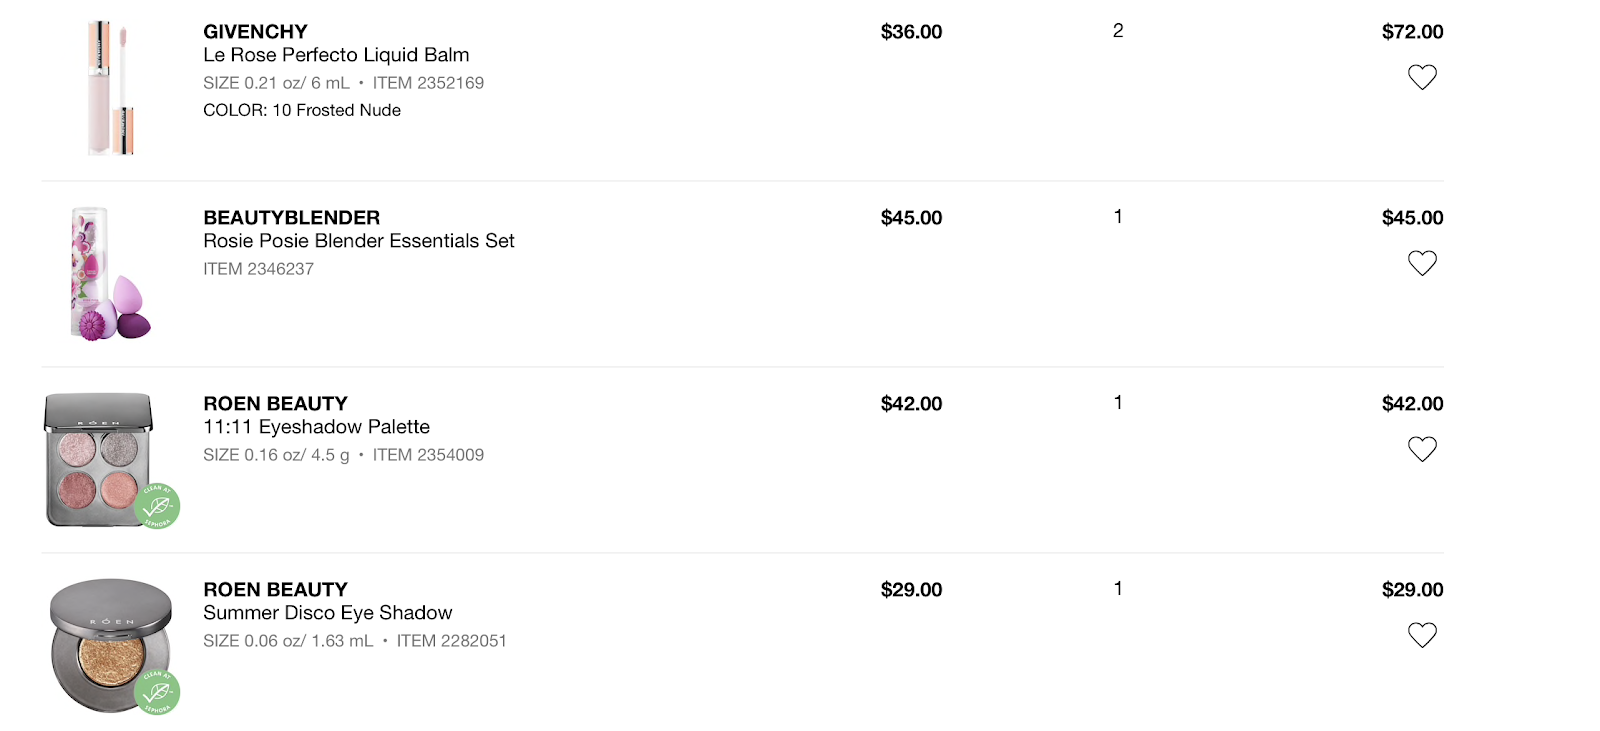Open 11:11 Eyeshadow Palette product link
The image size is (1600, 731).
point(316,427)
